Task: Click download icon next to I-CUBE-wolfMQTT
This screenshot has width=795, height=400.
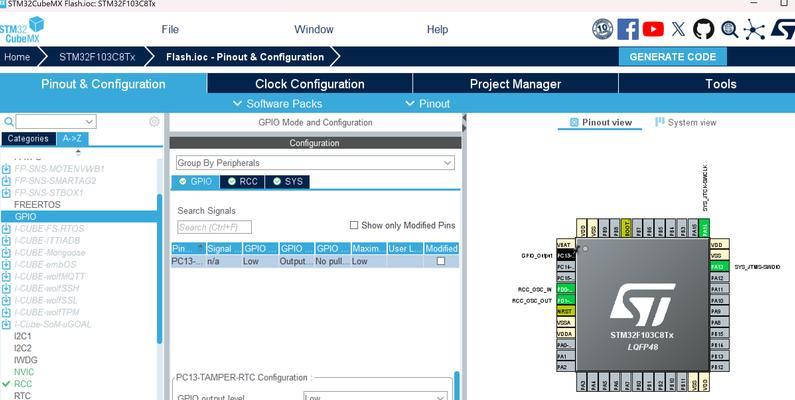Action: pos(6,276)
